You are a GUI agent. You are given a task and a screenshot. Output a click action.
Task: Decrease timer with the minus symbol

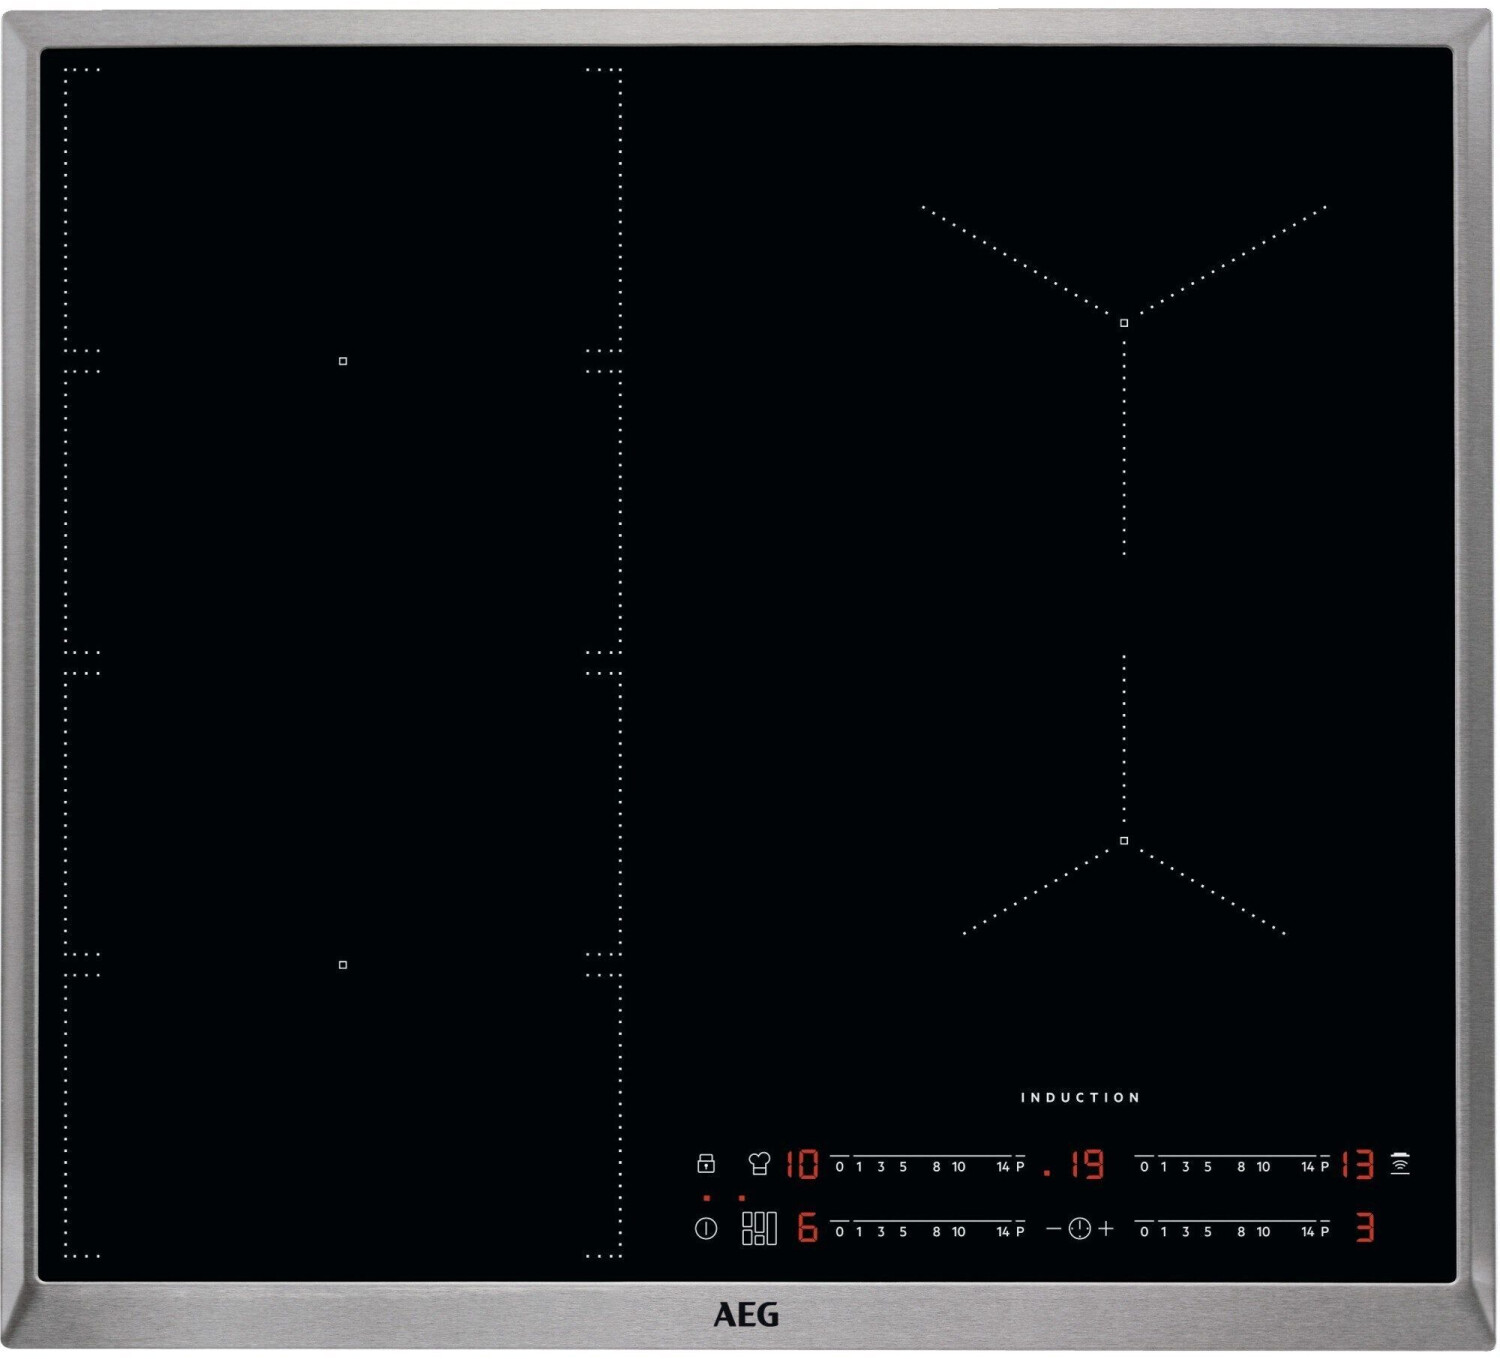(x=1053, y=1229)
